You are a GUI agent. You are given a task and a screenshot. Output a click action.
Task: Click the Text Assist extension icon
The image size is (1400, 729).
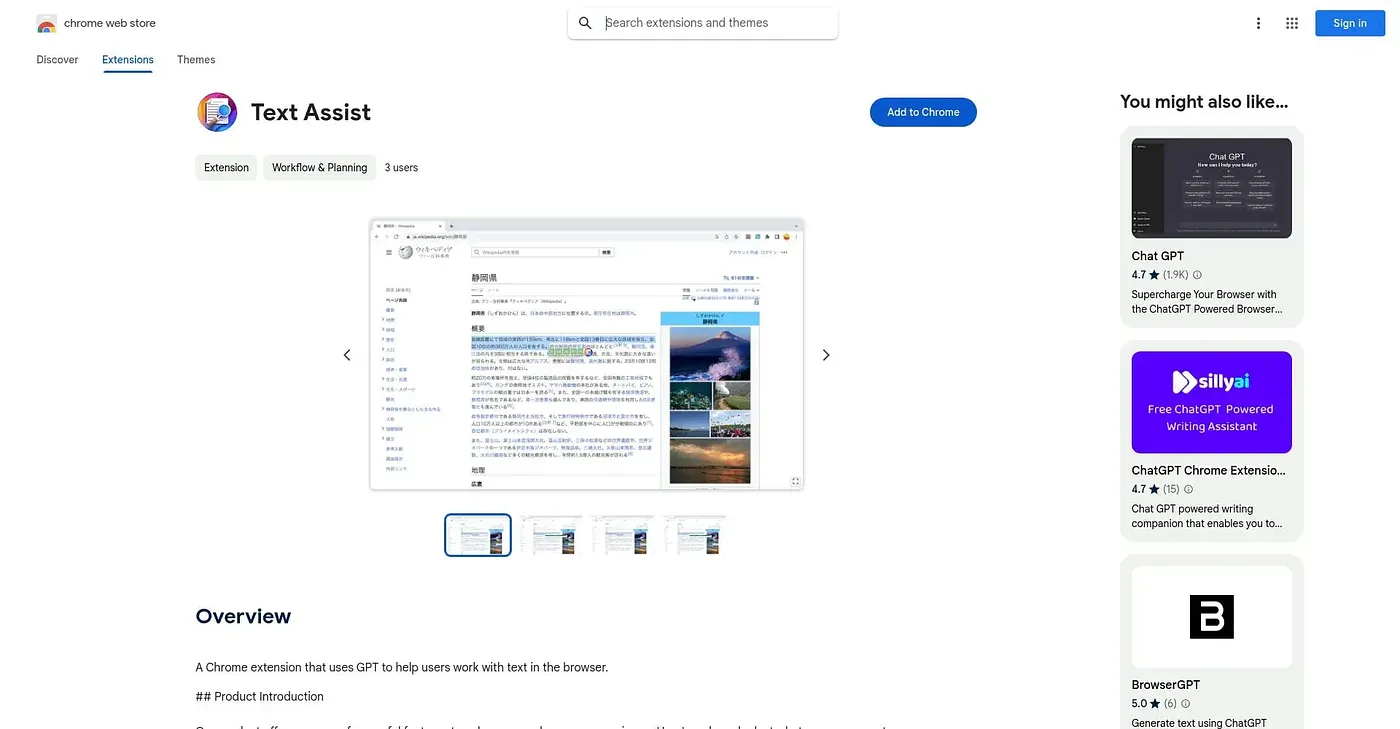[217, 112]
